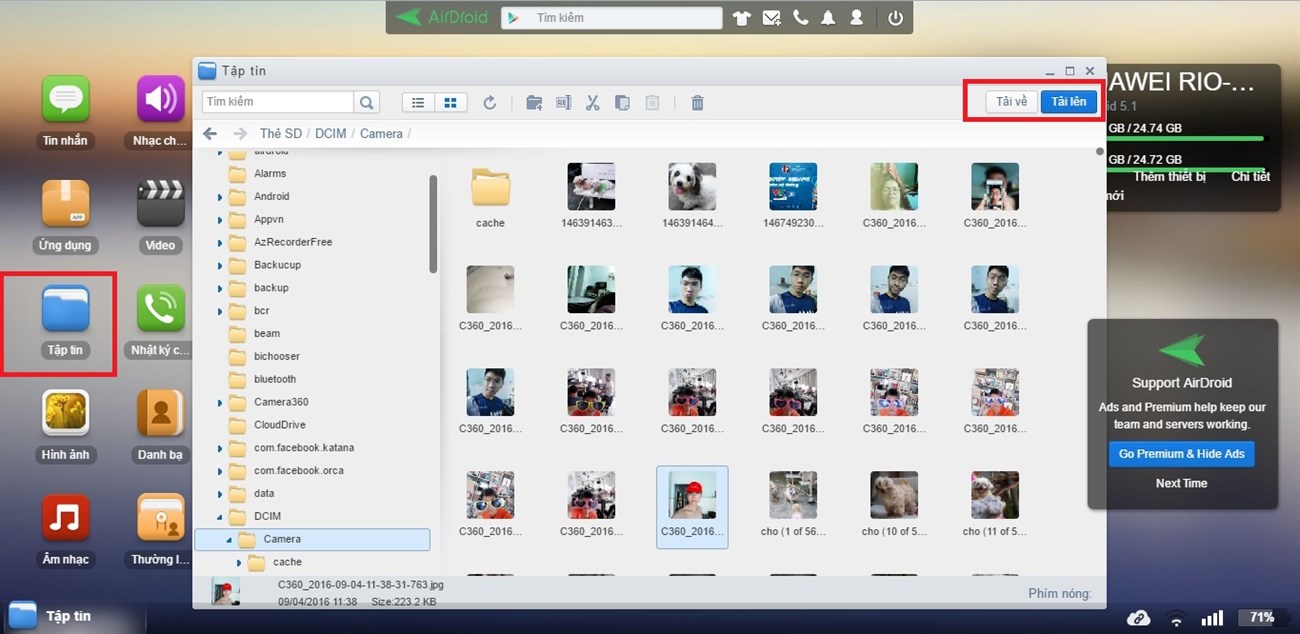Image resolution: width=1300 pixels, height=634 pixels.
Task: Select the white dog photo thumbnail
Action: point(692,187)
